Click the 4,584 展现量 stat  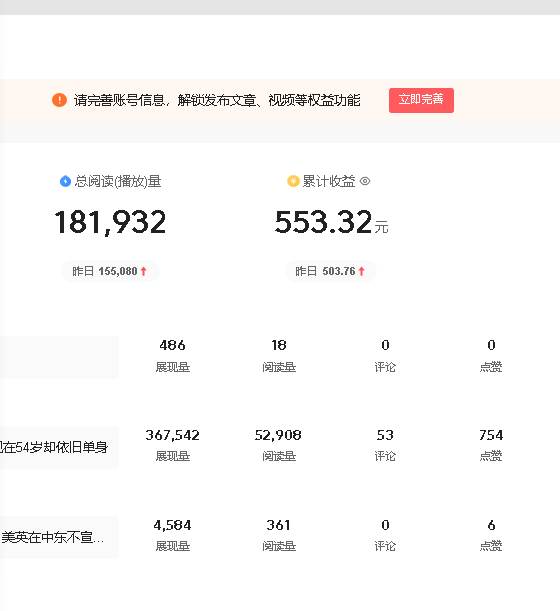pyautogui.click(x=173, y=535)
